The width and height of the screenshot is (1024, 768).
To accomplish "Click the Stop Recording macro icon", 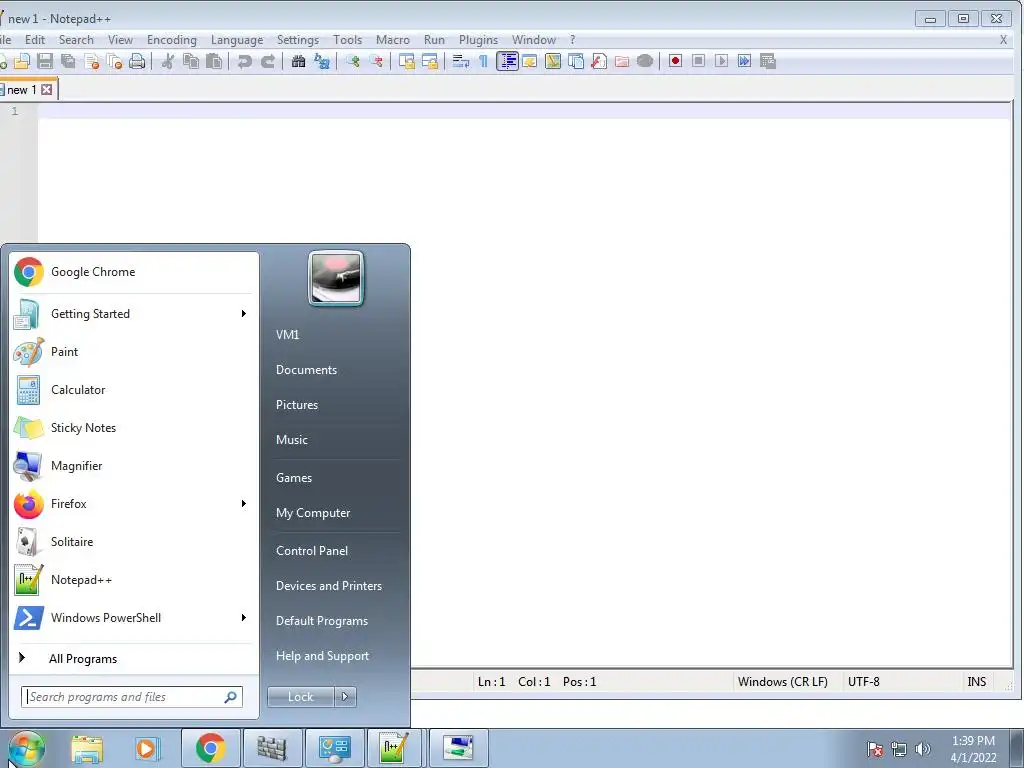I will coord(698,61).
